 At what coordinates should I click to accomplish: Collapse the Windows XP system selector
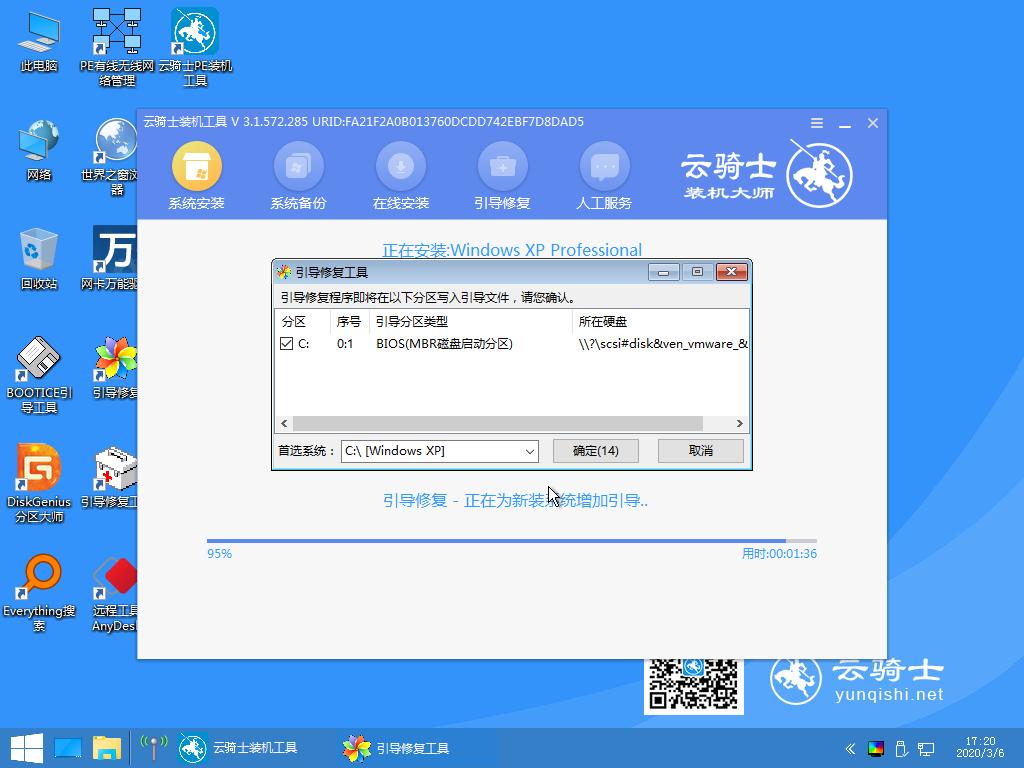coord(529,451)
